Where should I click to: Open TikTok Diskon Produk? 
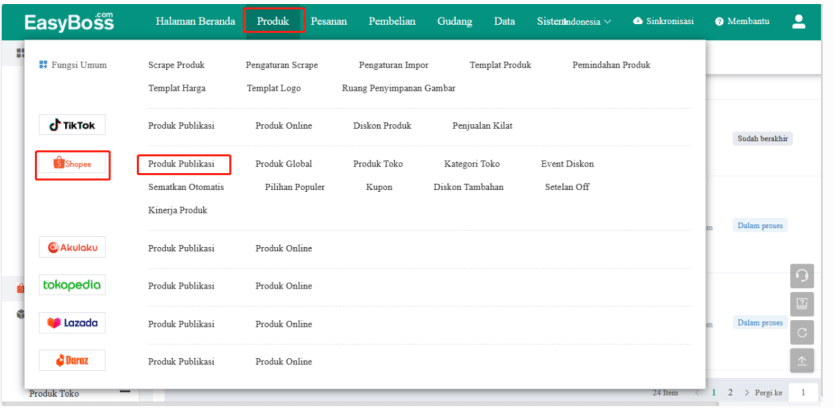(x=382, y=126)
